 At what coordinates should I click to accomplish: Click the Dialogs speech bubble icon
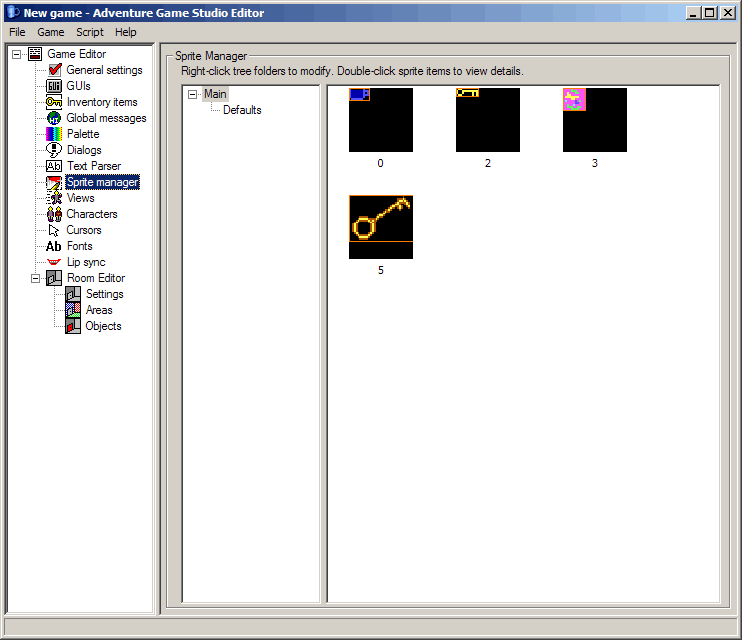54,150
